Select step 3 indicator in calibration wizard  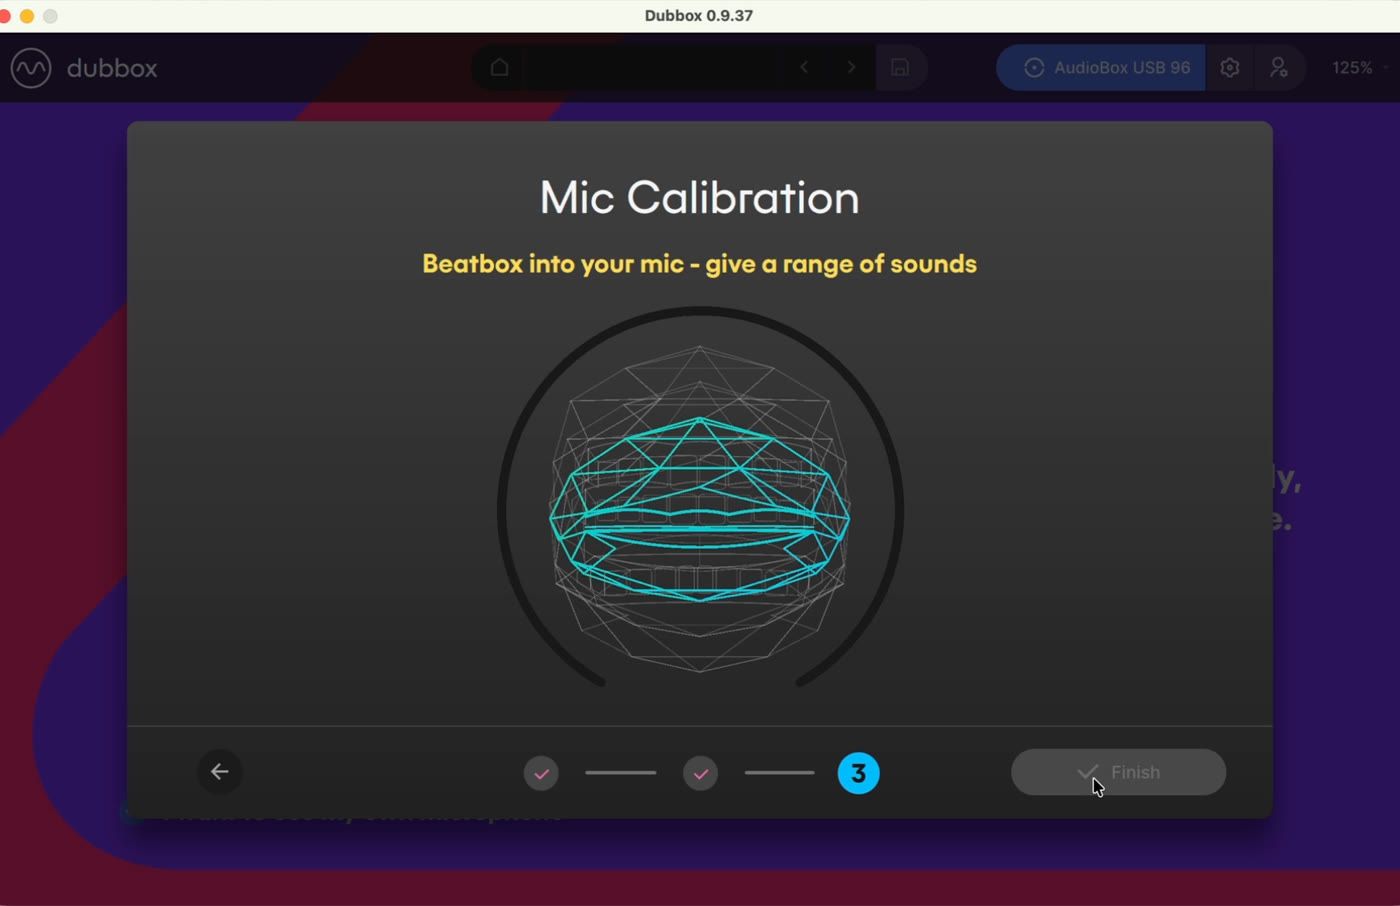(x=858, y=773)
